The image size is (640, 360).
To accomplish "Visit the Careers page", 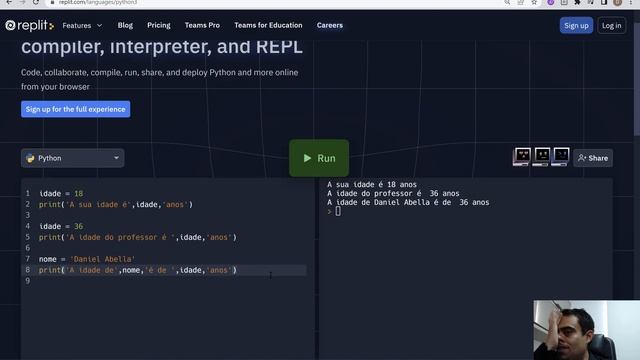I will click(330, 25).
